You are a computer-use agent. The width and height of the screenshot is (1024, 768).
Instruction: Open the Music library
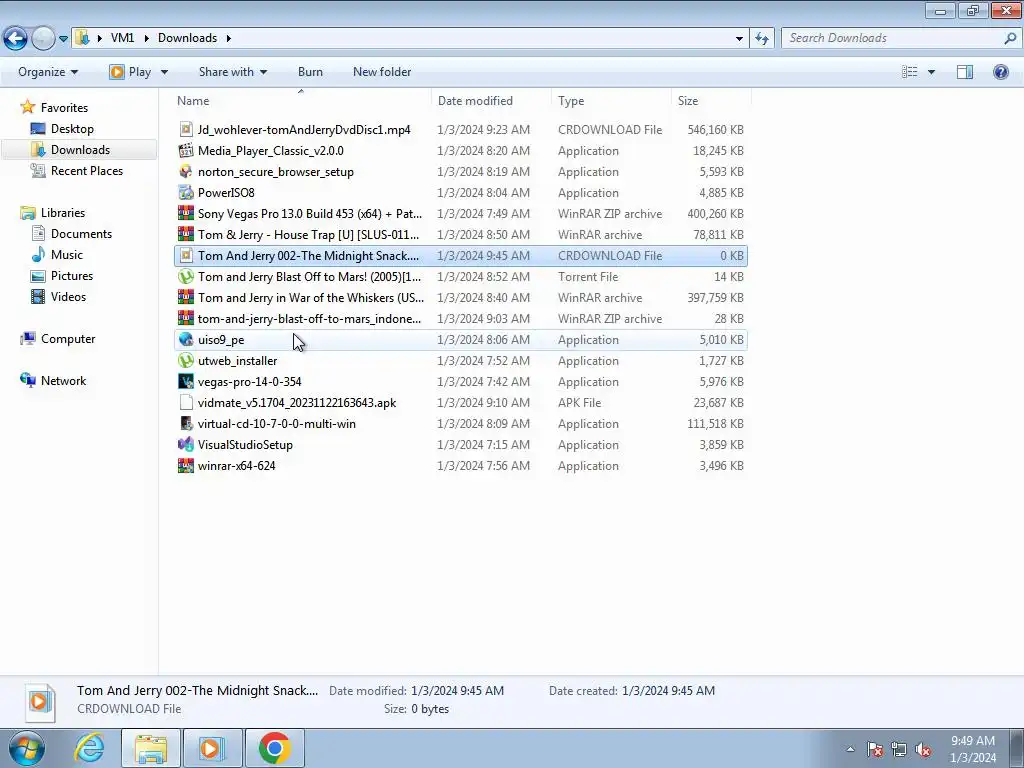57,255
